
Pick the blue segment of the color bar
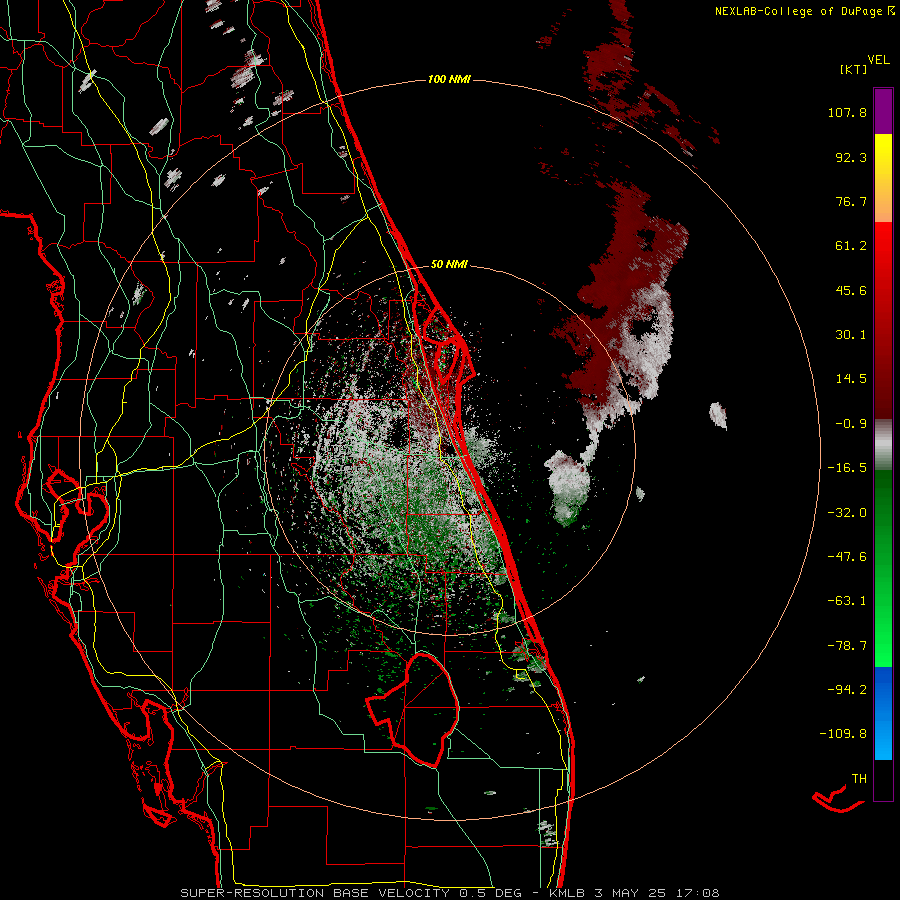(x=883, y=713)
